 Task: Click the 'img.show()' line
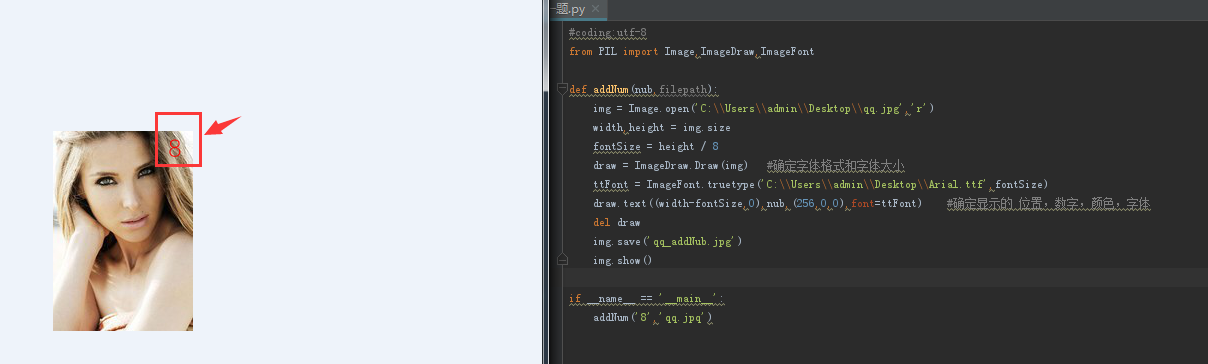(x=622, y=260)
